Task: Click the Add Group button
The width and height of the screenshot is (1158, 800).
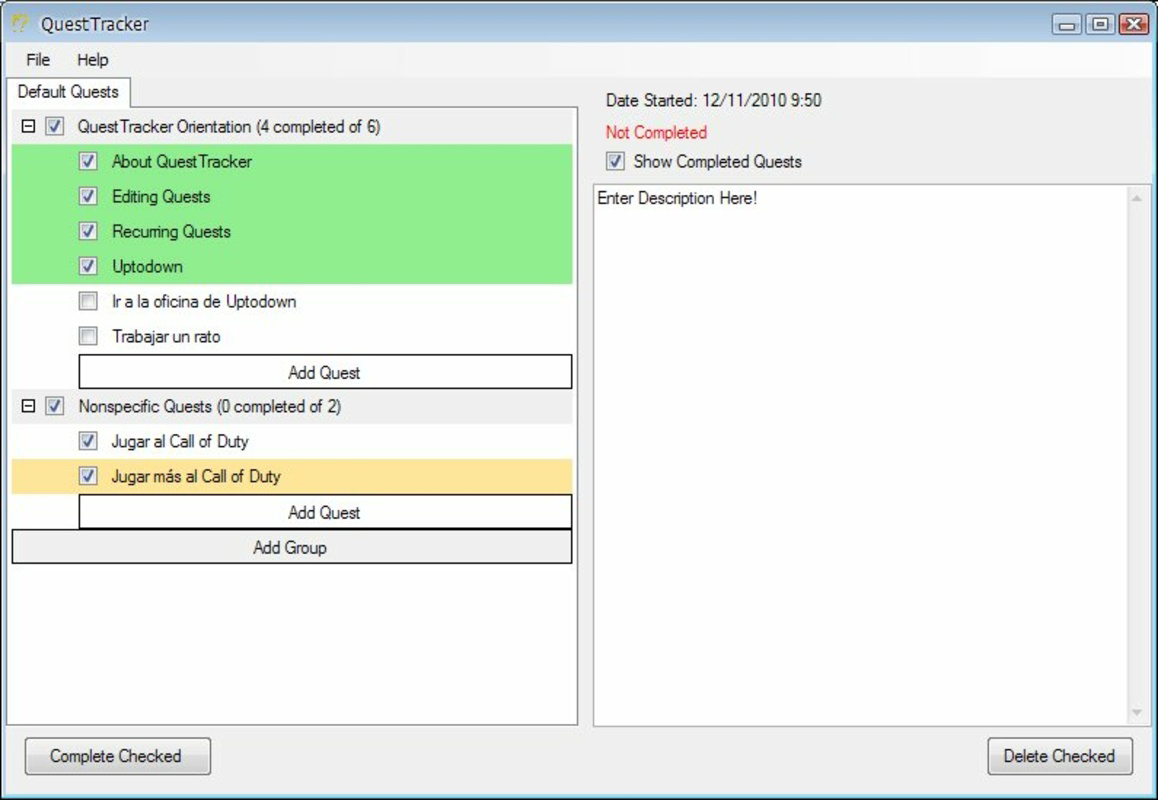Action: pyautogui.click(x=292, y=547)
